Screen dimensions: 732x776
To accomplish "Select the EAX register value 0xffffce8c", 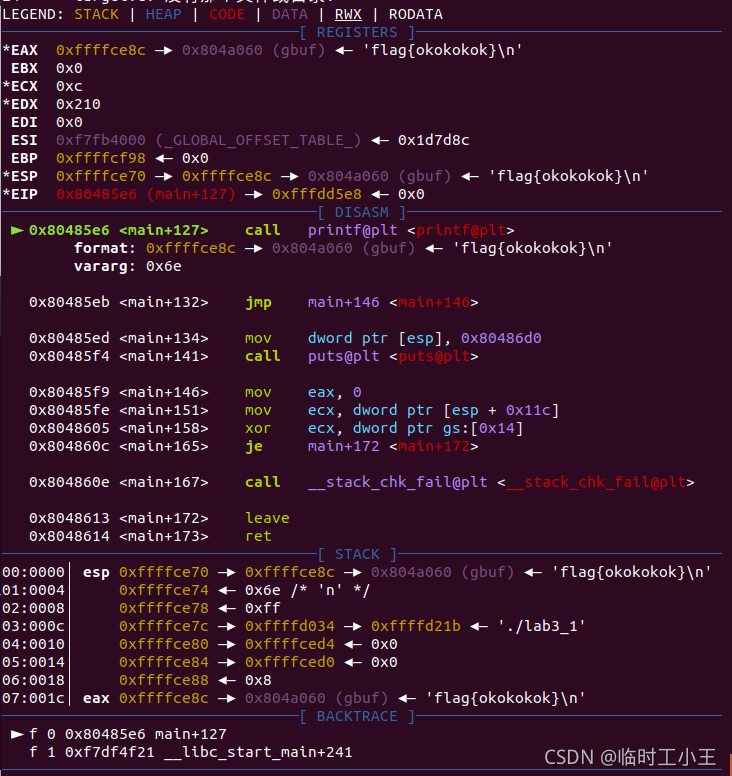I will tap(101, 50).
